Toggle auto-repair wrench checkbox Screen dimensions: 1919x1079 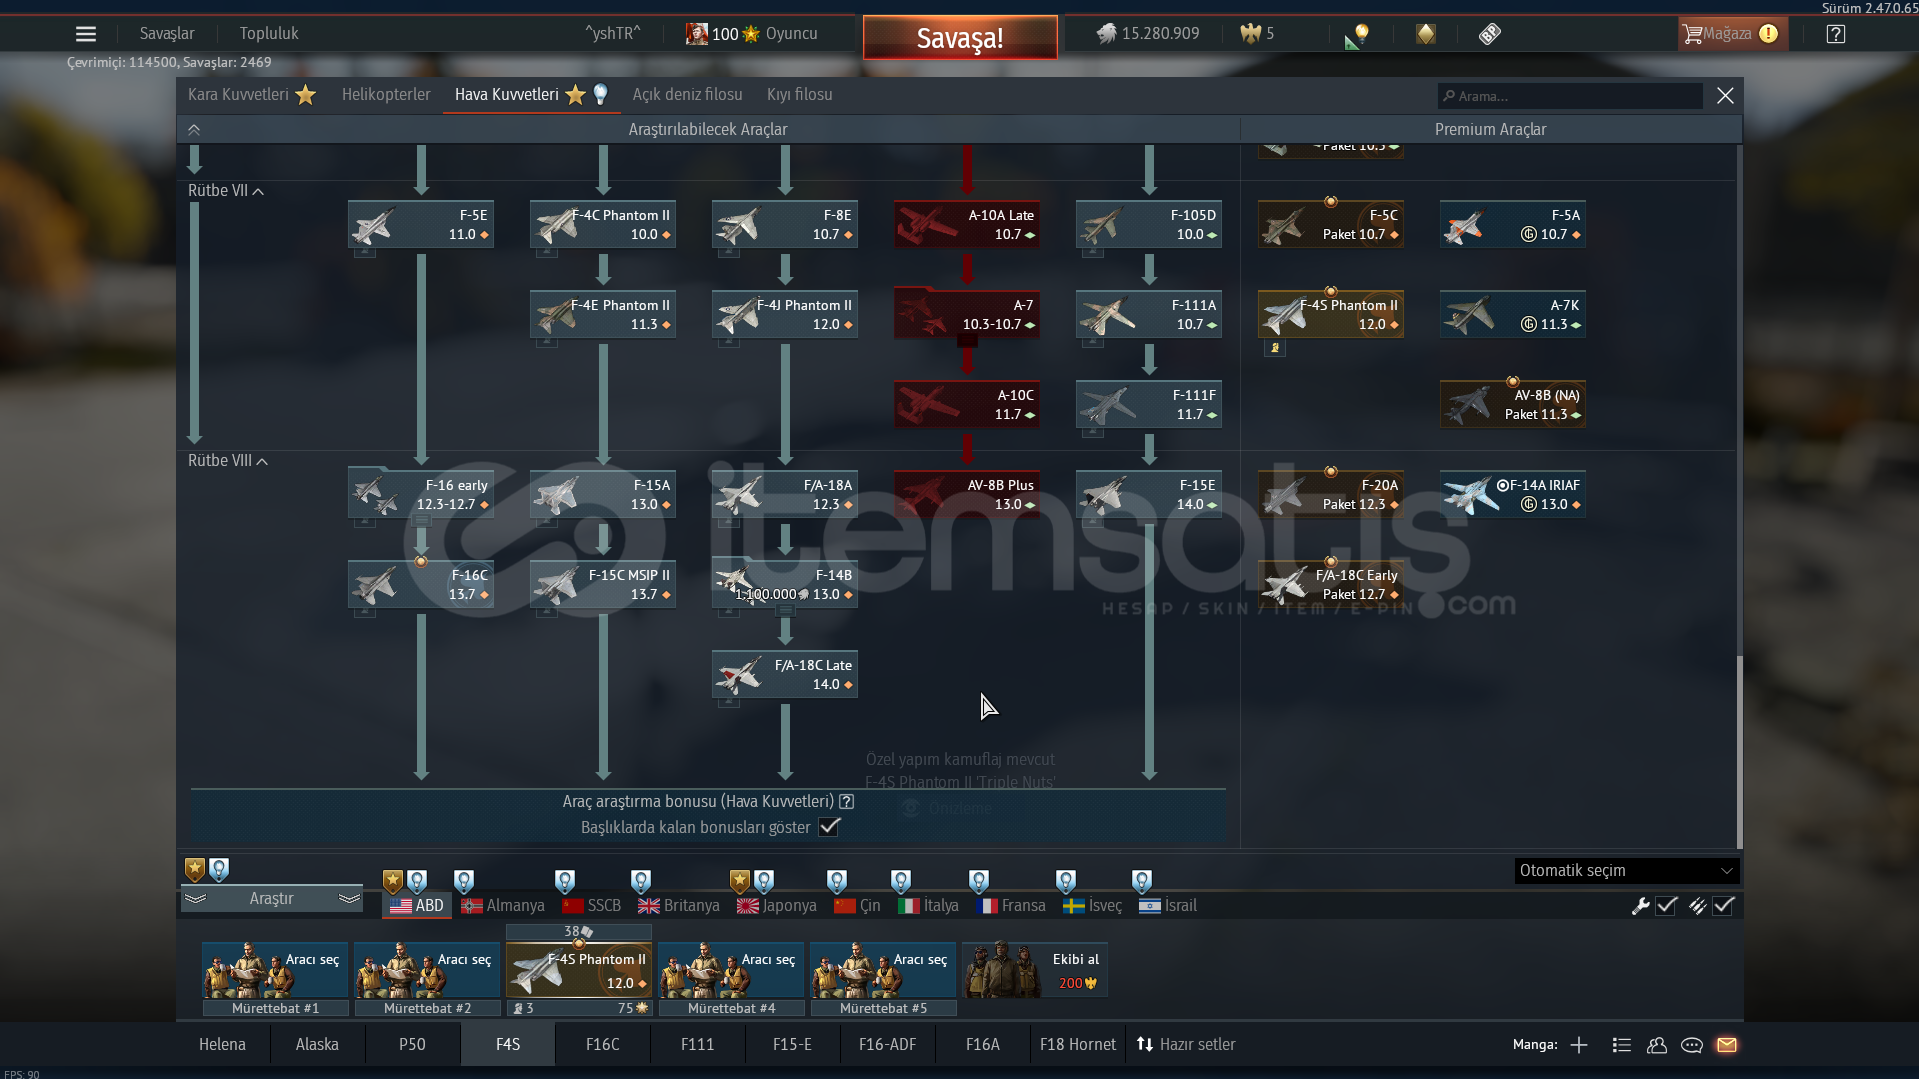pos(1666,906)
